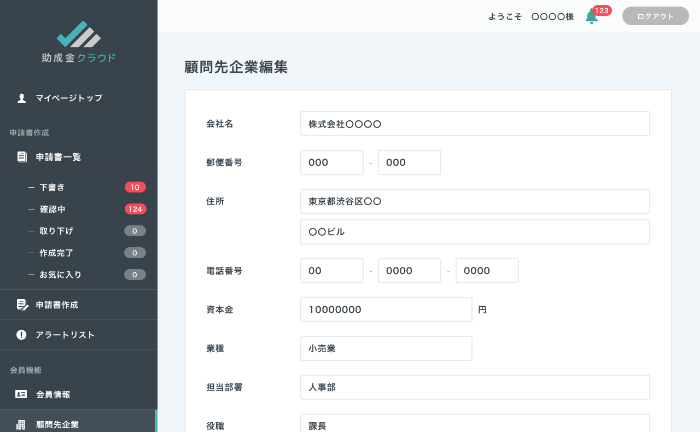Click the アラートリスト exclamation icon
This screenshot has height=432, width=700.
tap(21, 334)
